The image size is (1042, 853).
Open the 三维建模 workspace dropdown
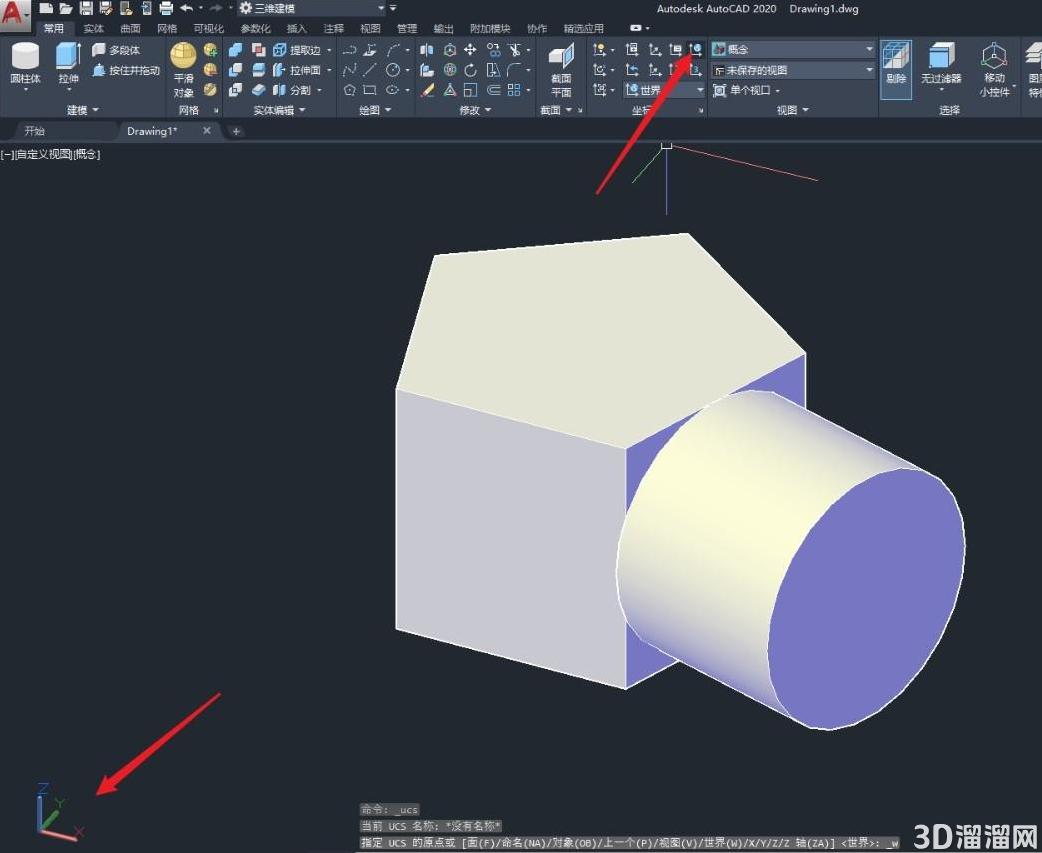click(x=312, y=9)
